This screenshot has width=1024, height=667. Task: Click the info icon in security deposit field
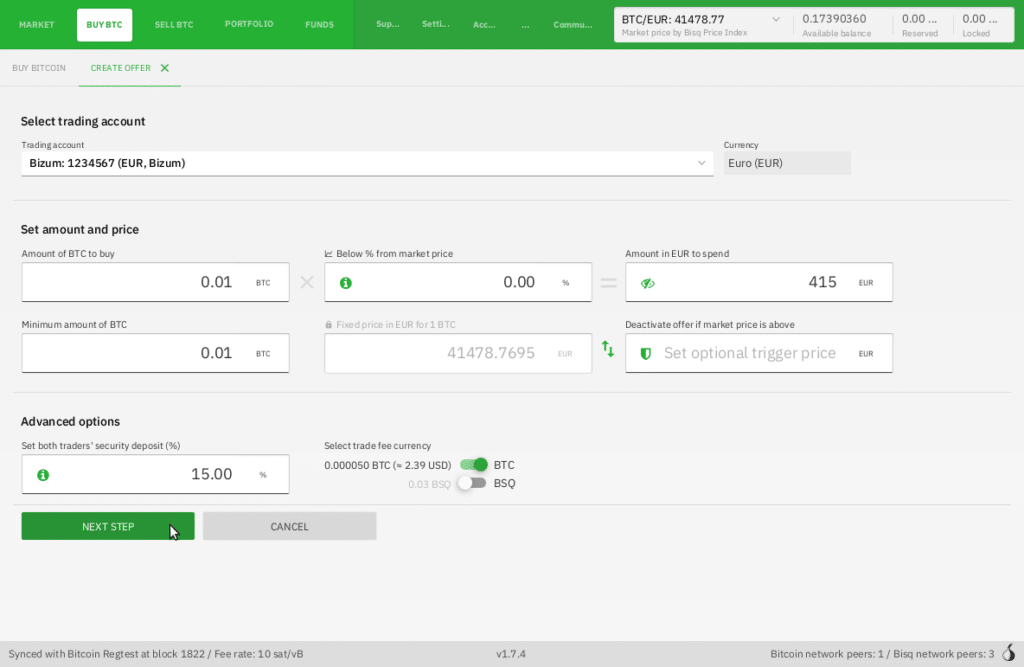click(43, 475)
